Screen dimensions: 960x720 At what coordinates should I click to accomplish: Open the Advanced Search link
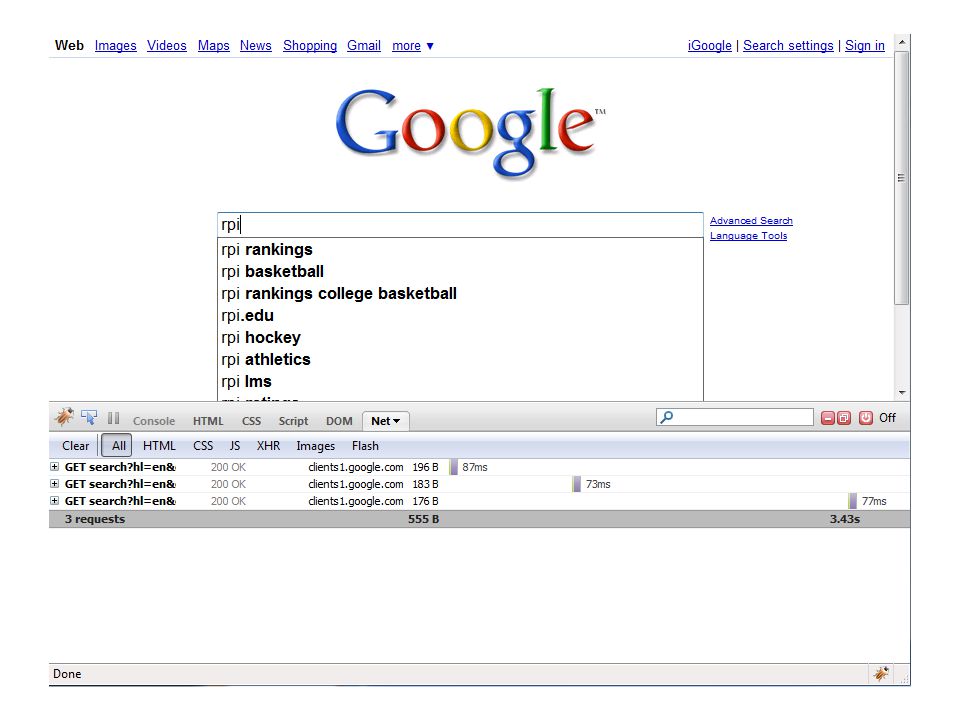751,220
